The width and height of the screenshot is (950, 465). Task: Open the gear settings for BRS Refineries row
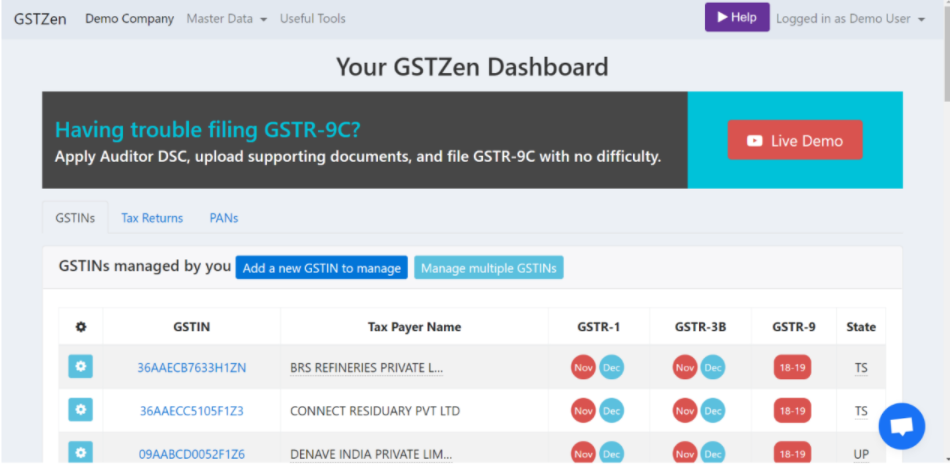(x=81, y=366)
